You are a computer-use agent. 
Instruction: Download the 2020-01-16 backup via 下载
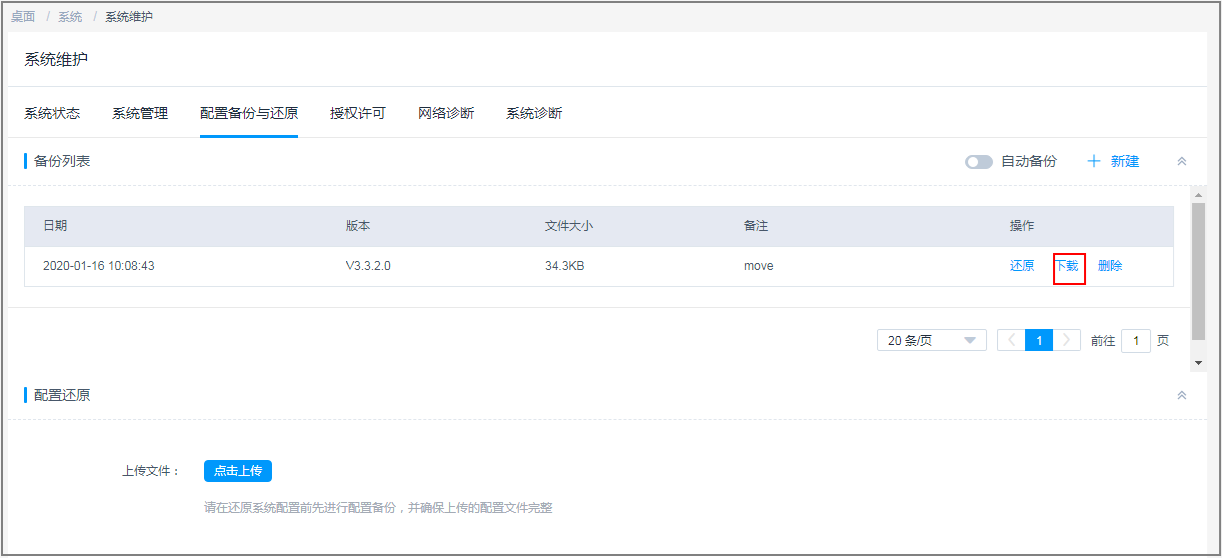[x=1068, y=266]
